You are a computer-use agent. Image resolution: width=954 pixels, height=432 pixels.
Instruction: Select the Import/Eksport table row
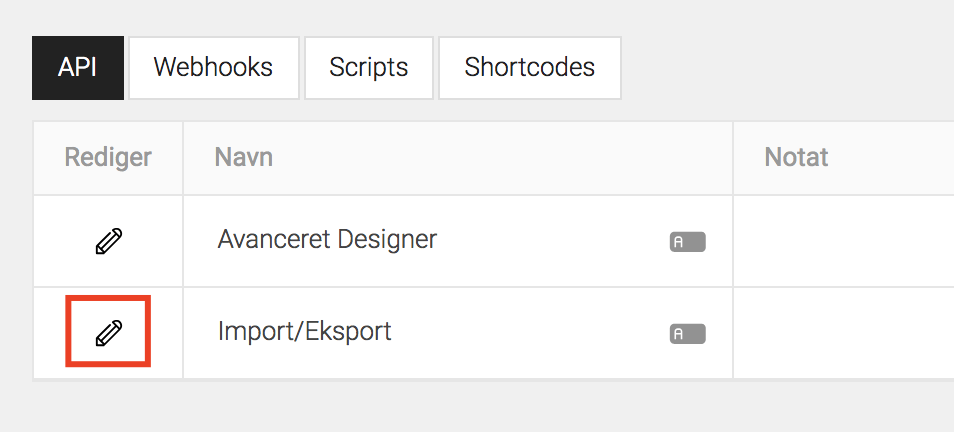click(x=493, y=333)
